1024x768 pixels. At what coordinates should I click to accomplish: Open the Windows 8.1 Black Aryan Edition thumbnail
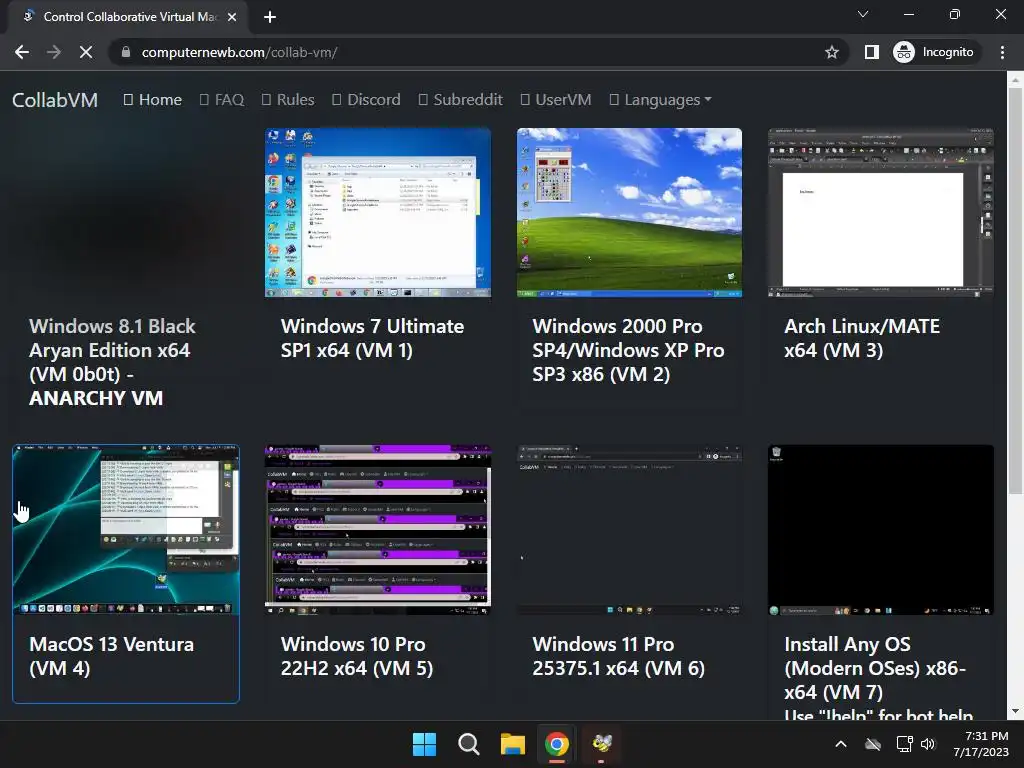coord(126,212)
